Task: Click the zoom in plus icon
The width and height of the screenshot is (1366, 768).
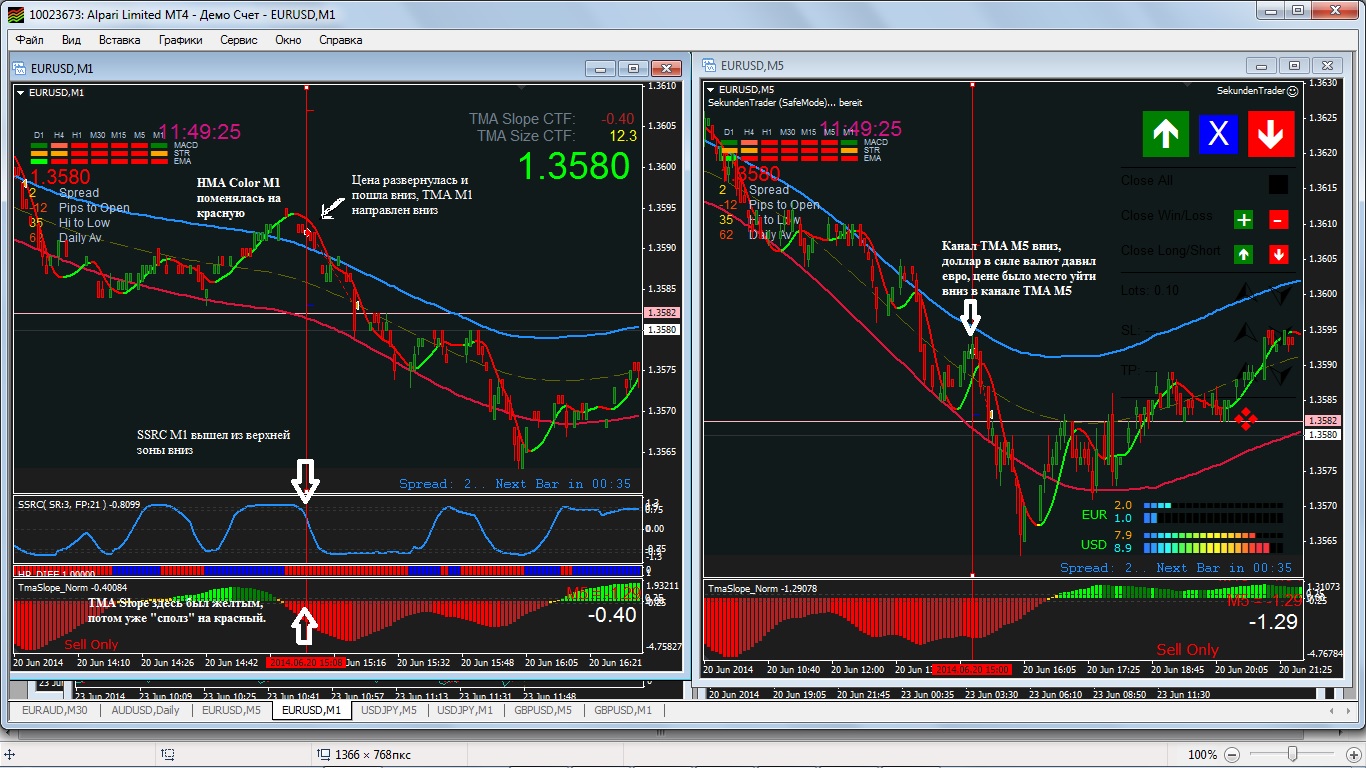Action: pyautogui.click(x=1353, y=755)
